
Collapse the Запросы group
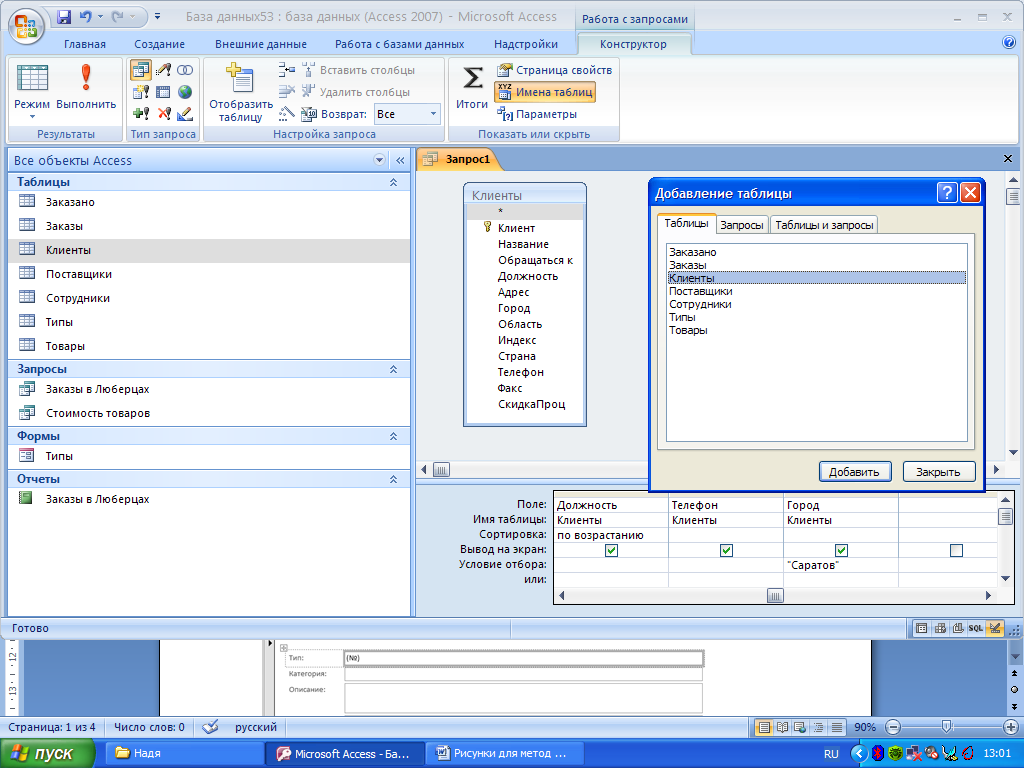coord(393,369)
